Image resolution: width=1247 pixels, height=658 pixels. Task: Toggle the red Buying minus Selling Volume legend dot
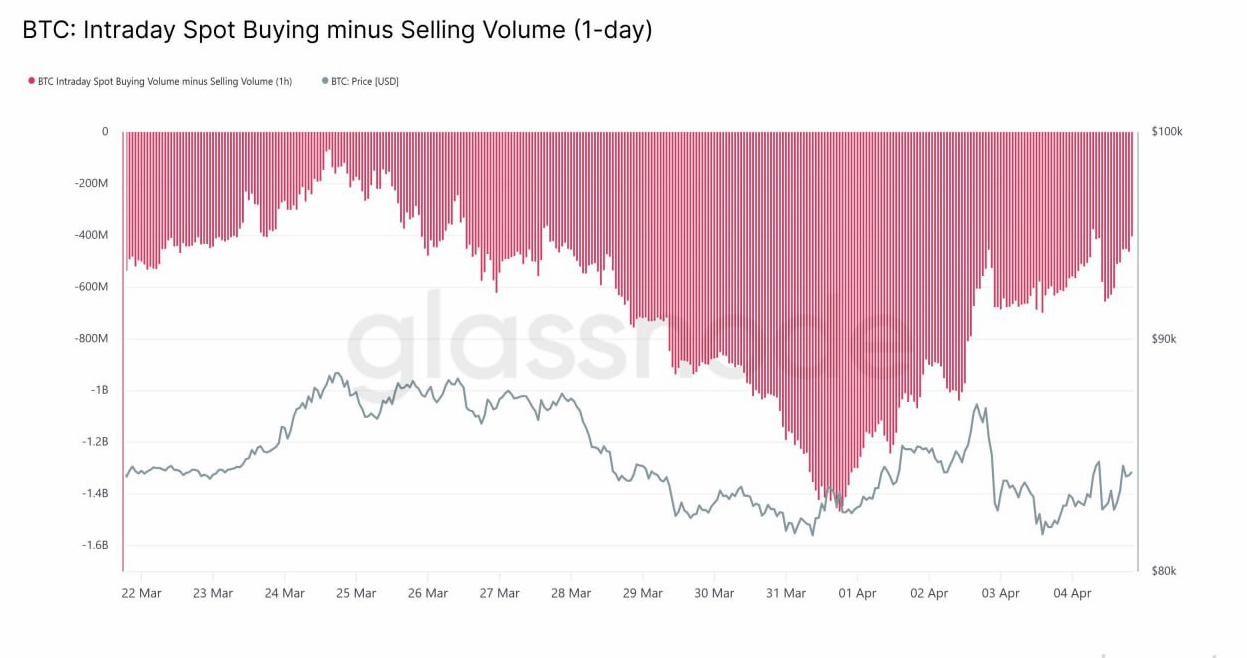tap(31, 81)
